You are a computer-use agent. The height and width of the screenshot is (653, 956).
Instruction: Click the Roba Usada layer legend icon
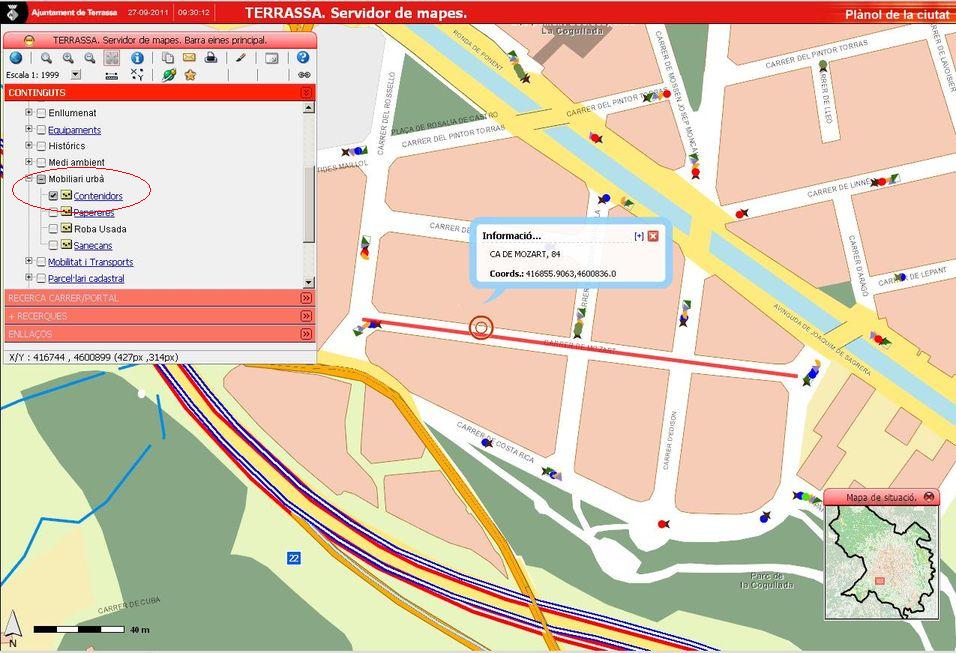click(x=66, y=228)
